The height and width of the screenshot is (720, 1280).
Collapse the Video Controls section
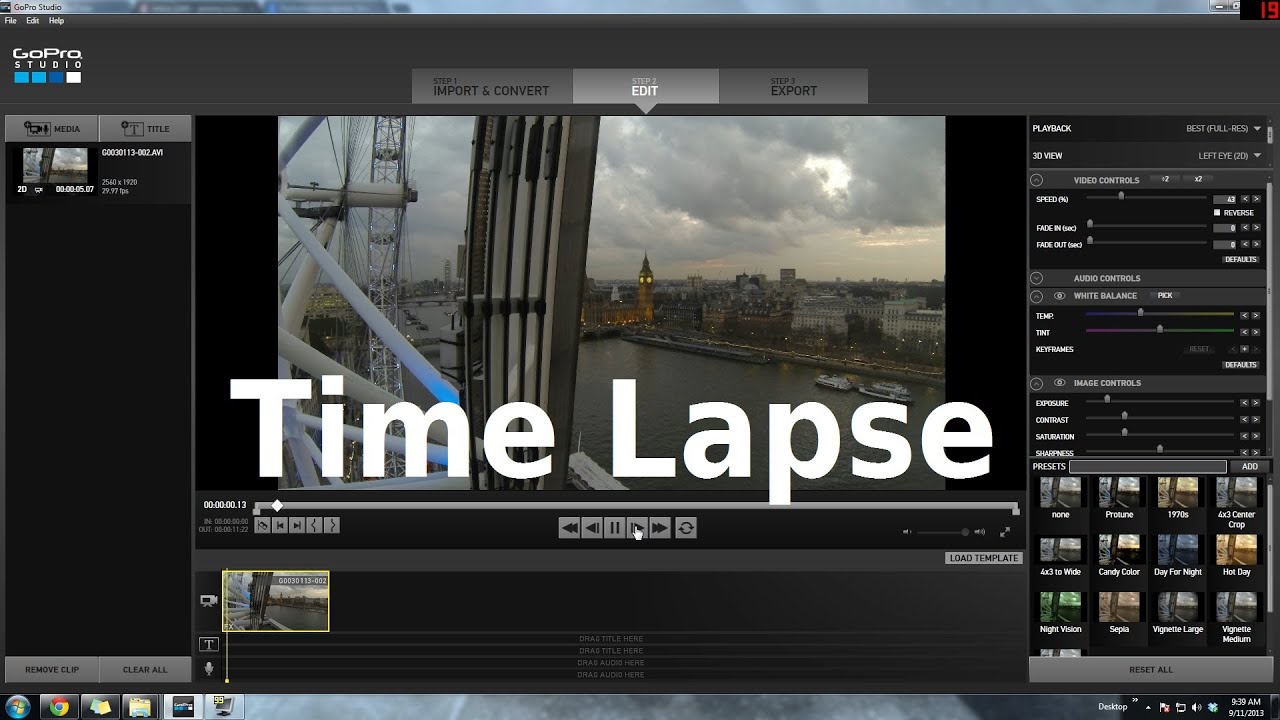pyautogui.click(x=1037, y=181)
